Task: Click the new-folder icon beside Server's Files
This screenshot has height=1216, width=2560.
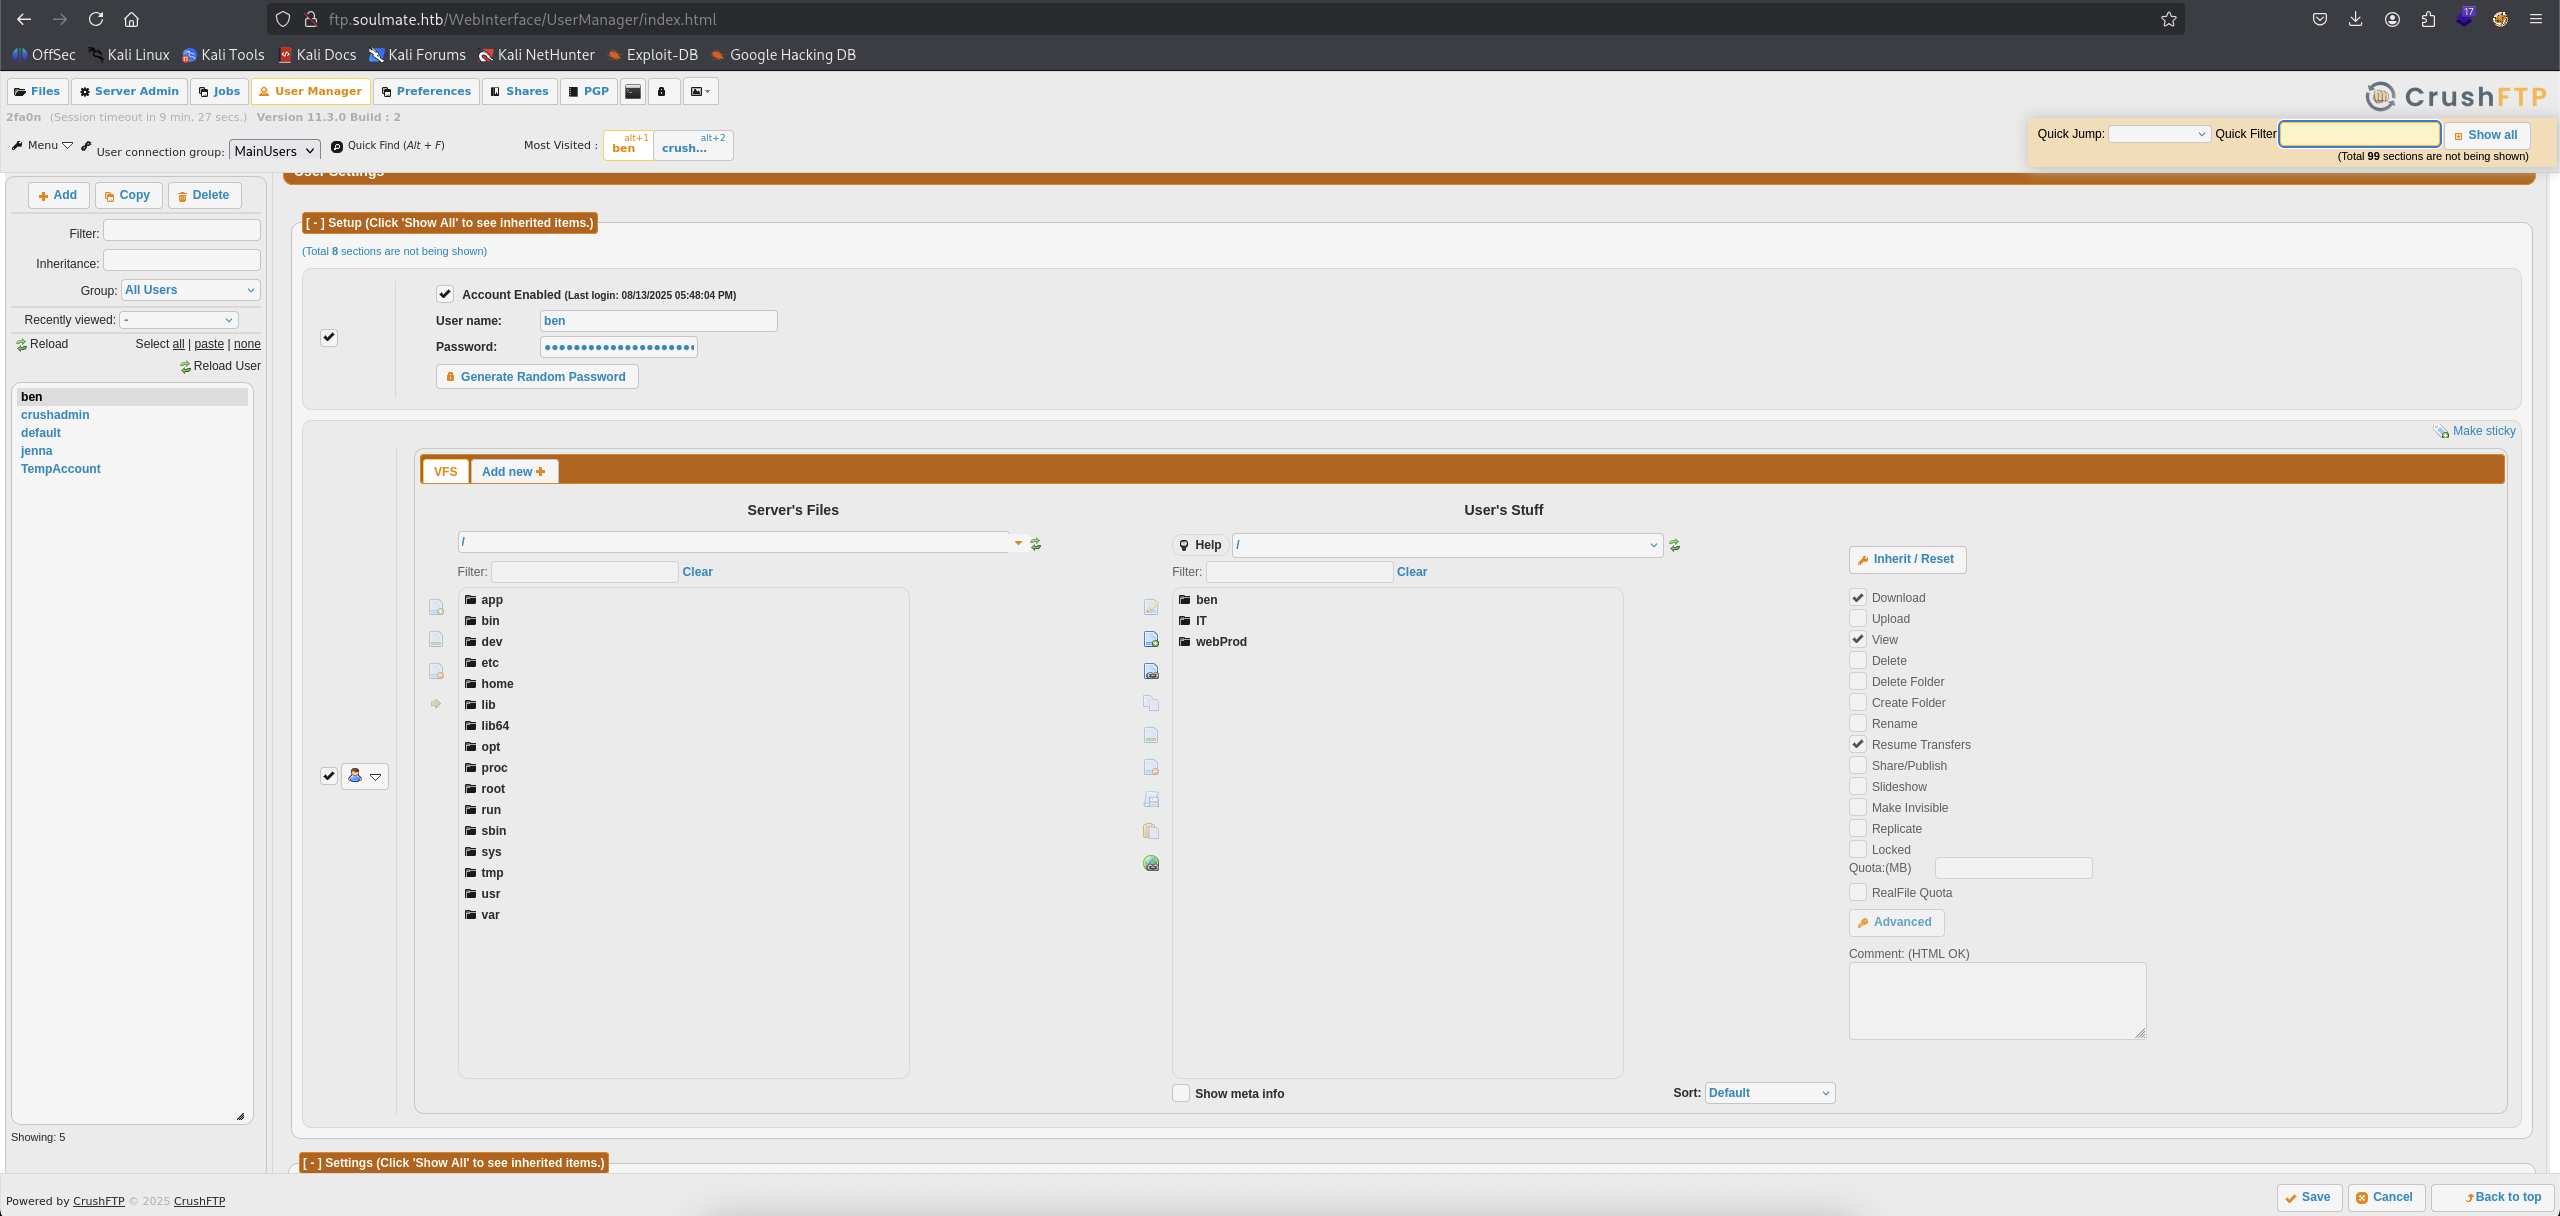Action: (x=436, y=607)
